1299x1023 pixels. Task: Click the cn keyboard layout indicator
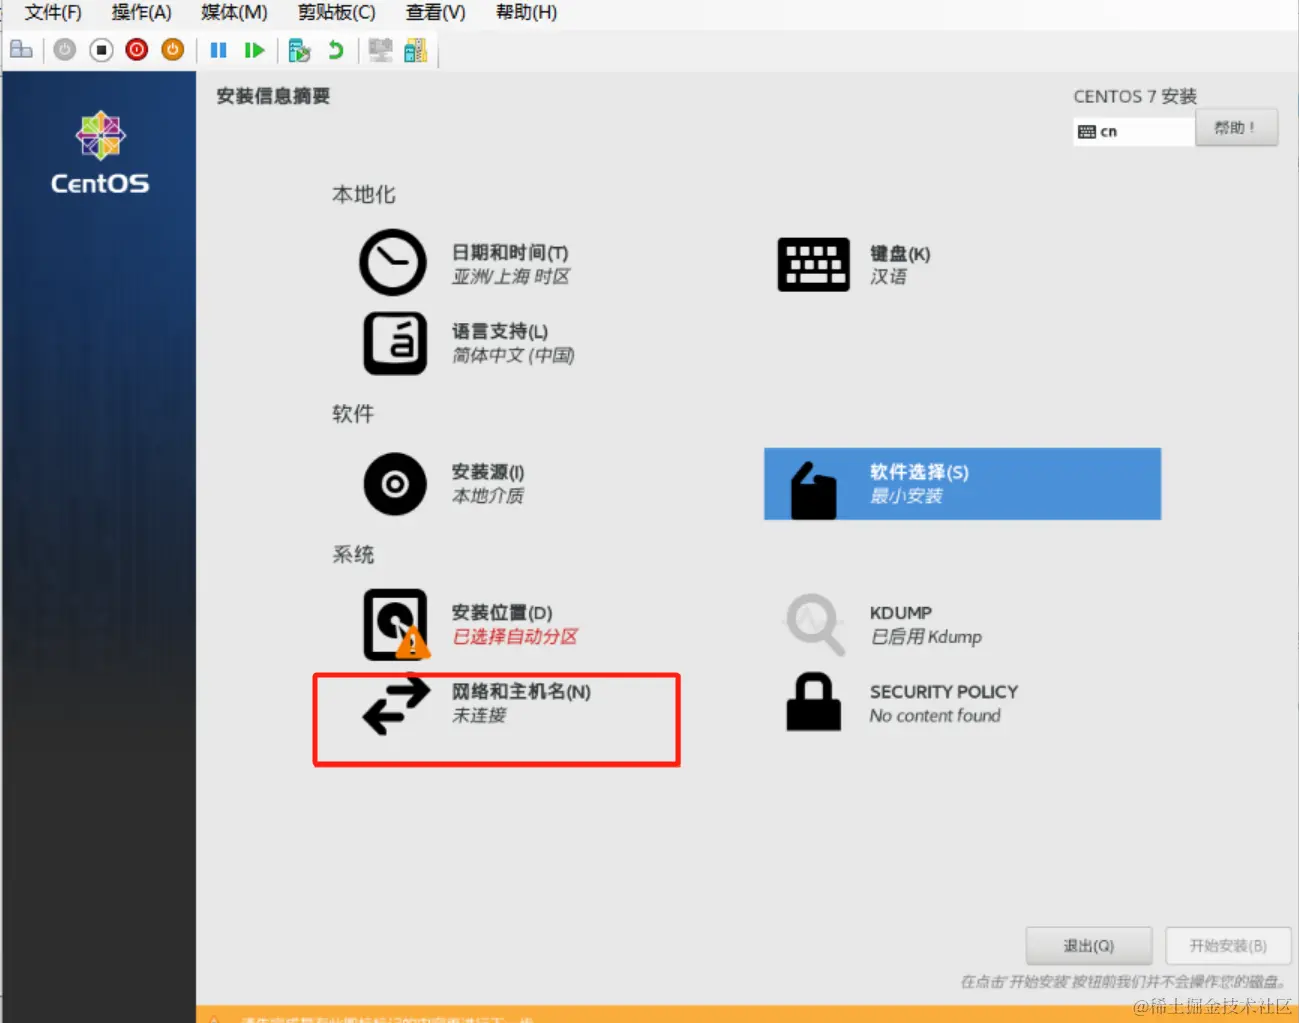click(1134, 132)
